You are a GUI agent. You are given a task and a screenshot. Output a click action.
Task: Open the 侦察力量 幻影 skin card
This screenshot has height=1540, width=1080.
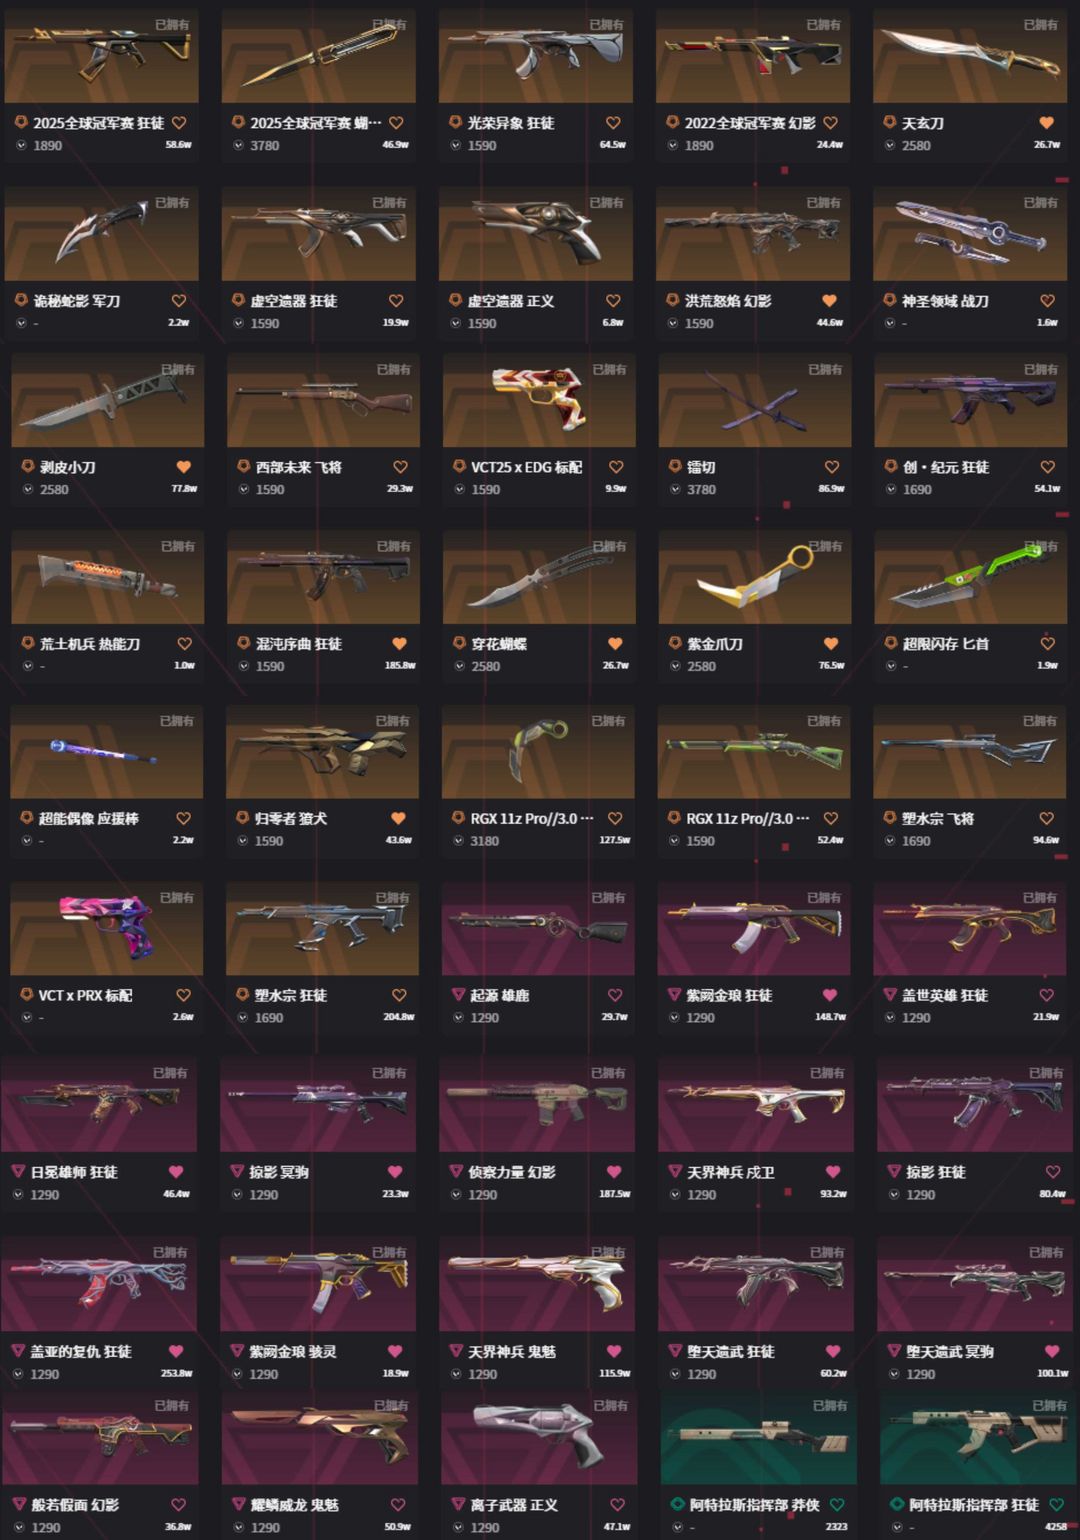tap(537, 1134)
